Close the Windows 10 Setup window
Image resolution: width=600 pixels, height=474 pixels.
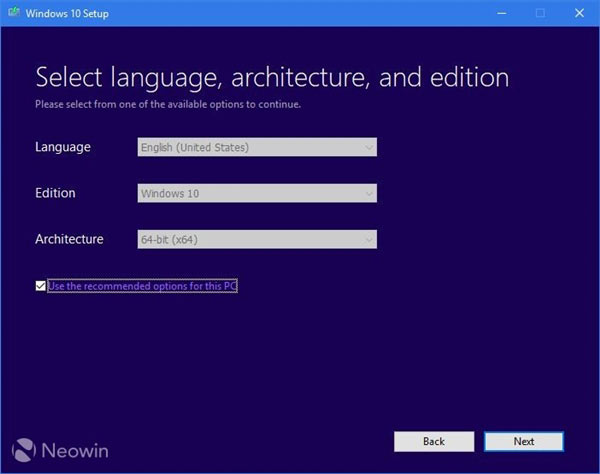tap(579, 13)
